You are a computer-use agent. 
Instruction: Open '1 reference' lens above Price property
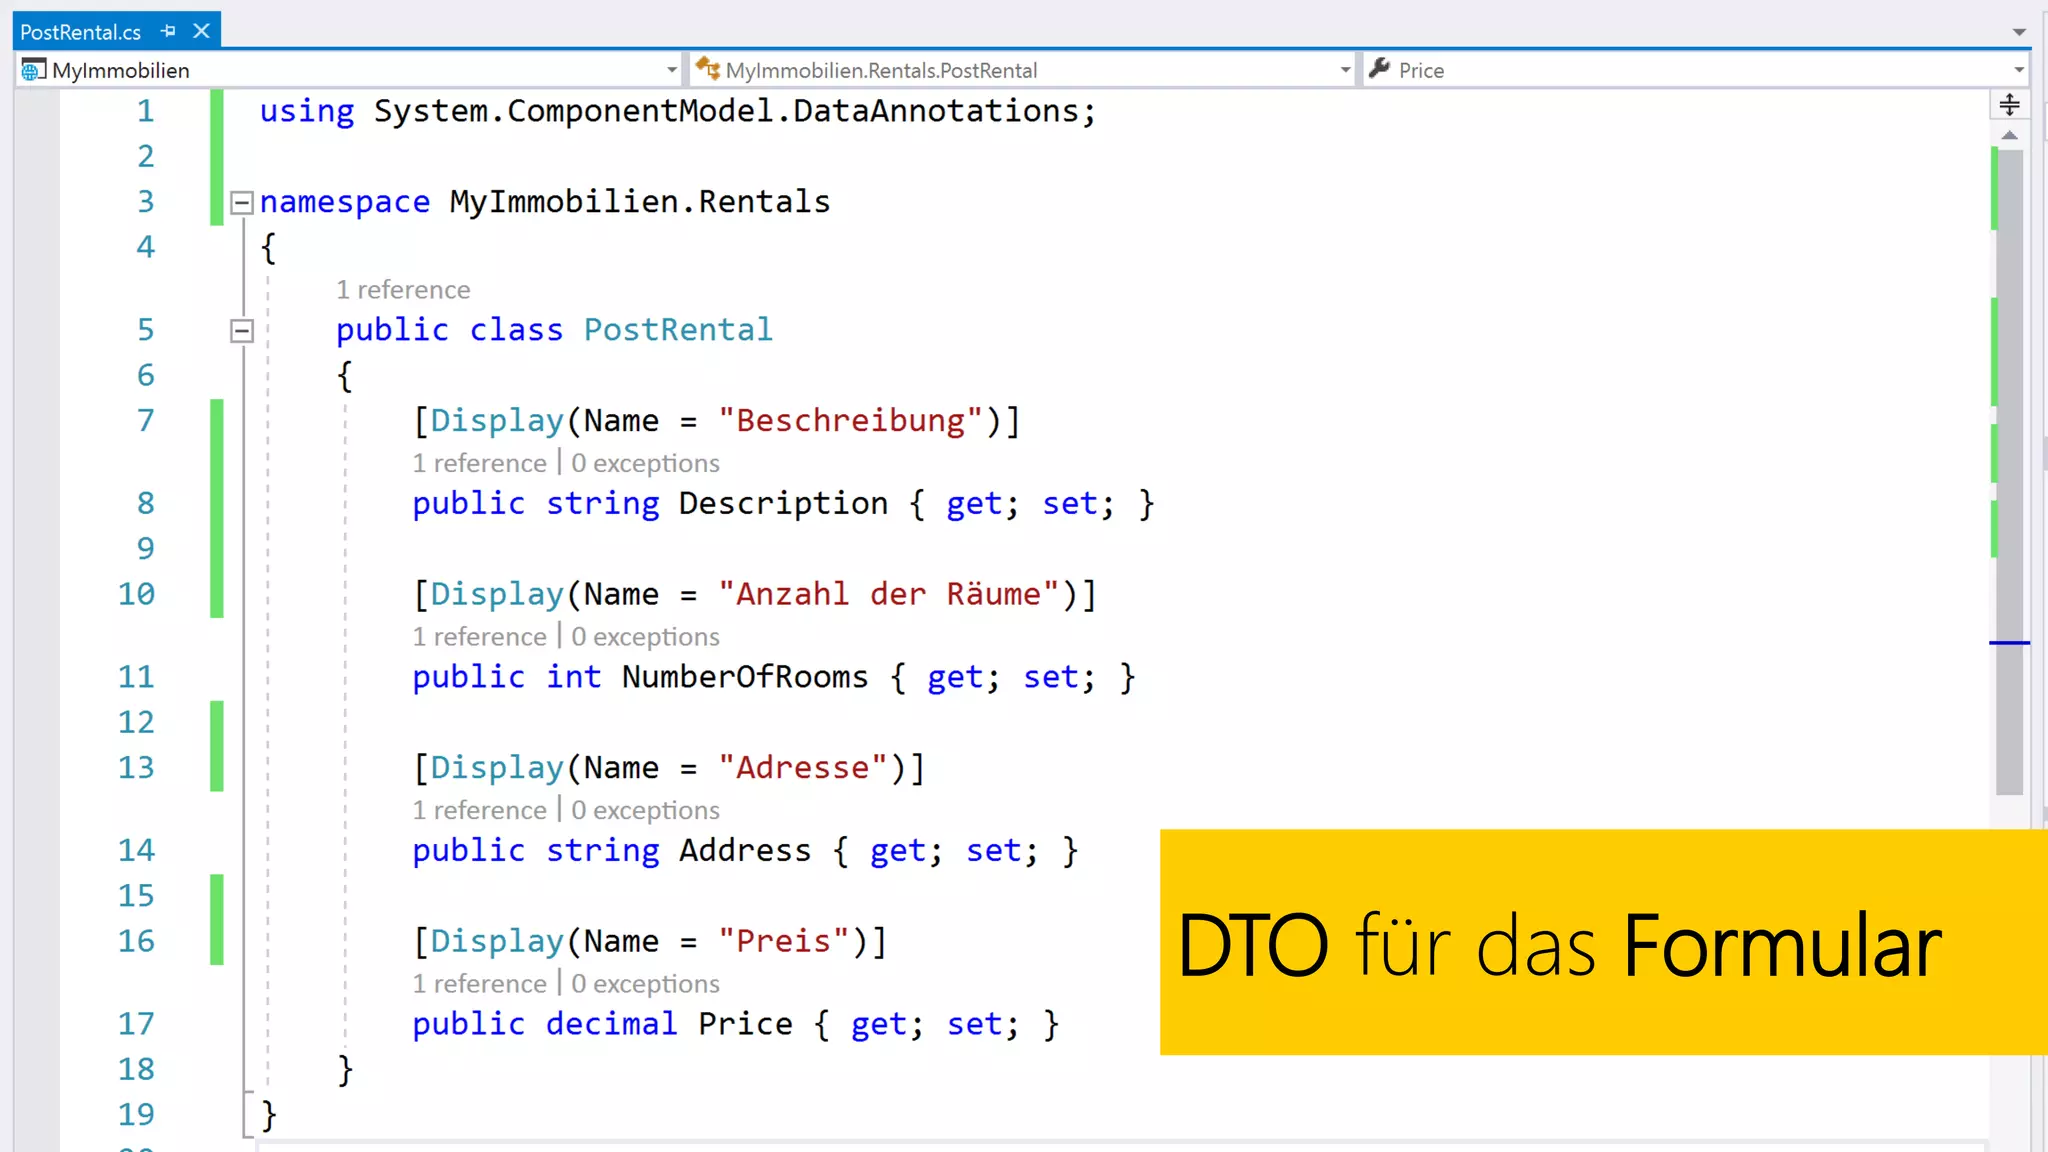[480, 984]
